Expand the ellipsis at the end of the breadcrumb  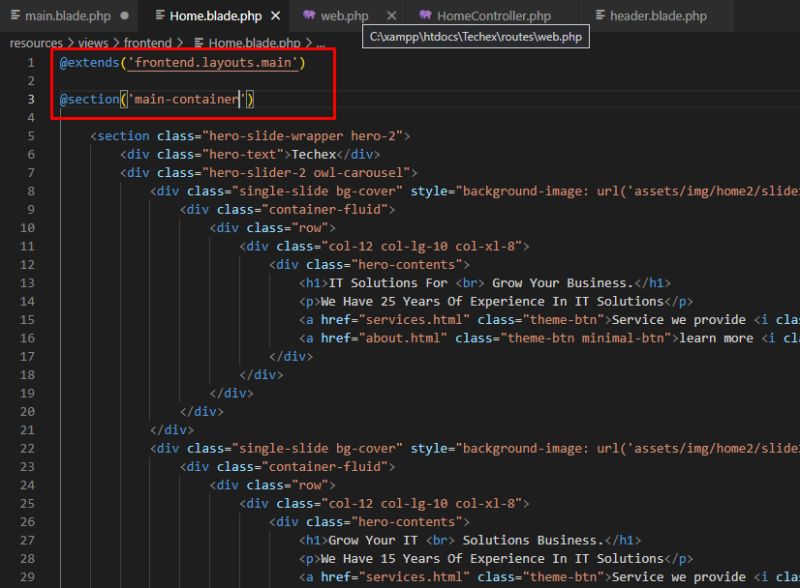tap(321, 42)
